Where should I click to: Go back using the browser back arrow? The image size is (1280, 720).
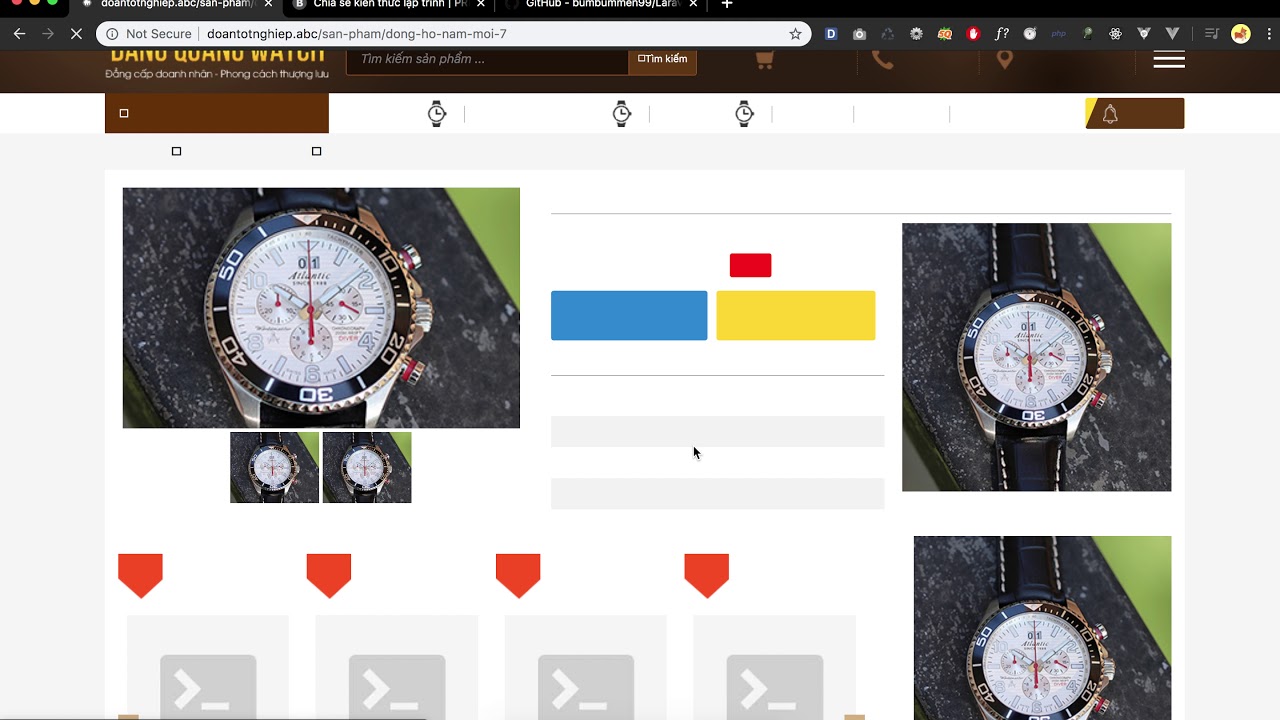pyautogui.click(x=19, y=34)
